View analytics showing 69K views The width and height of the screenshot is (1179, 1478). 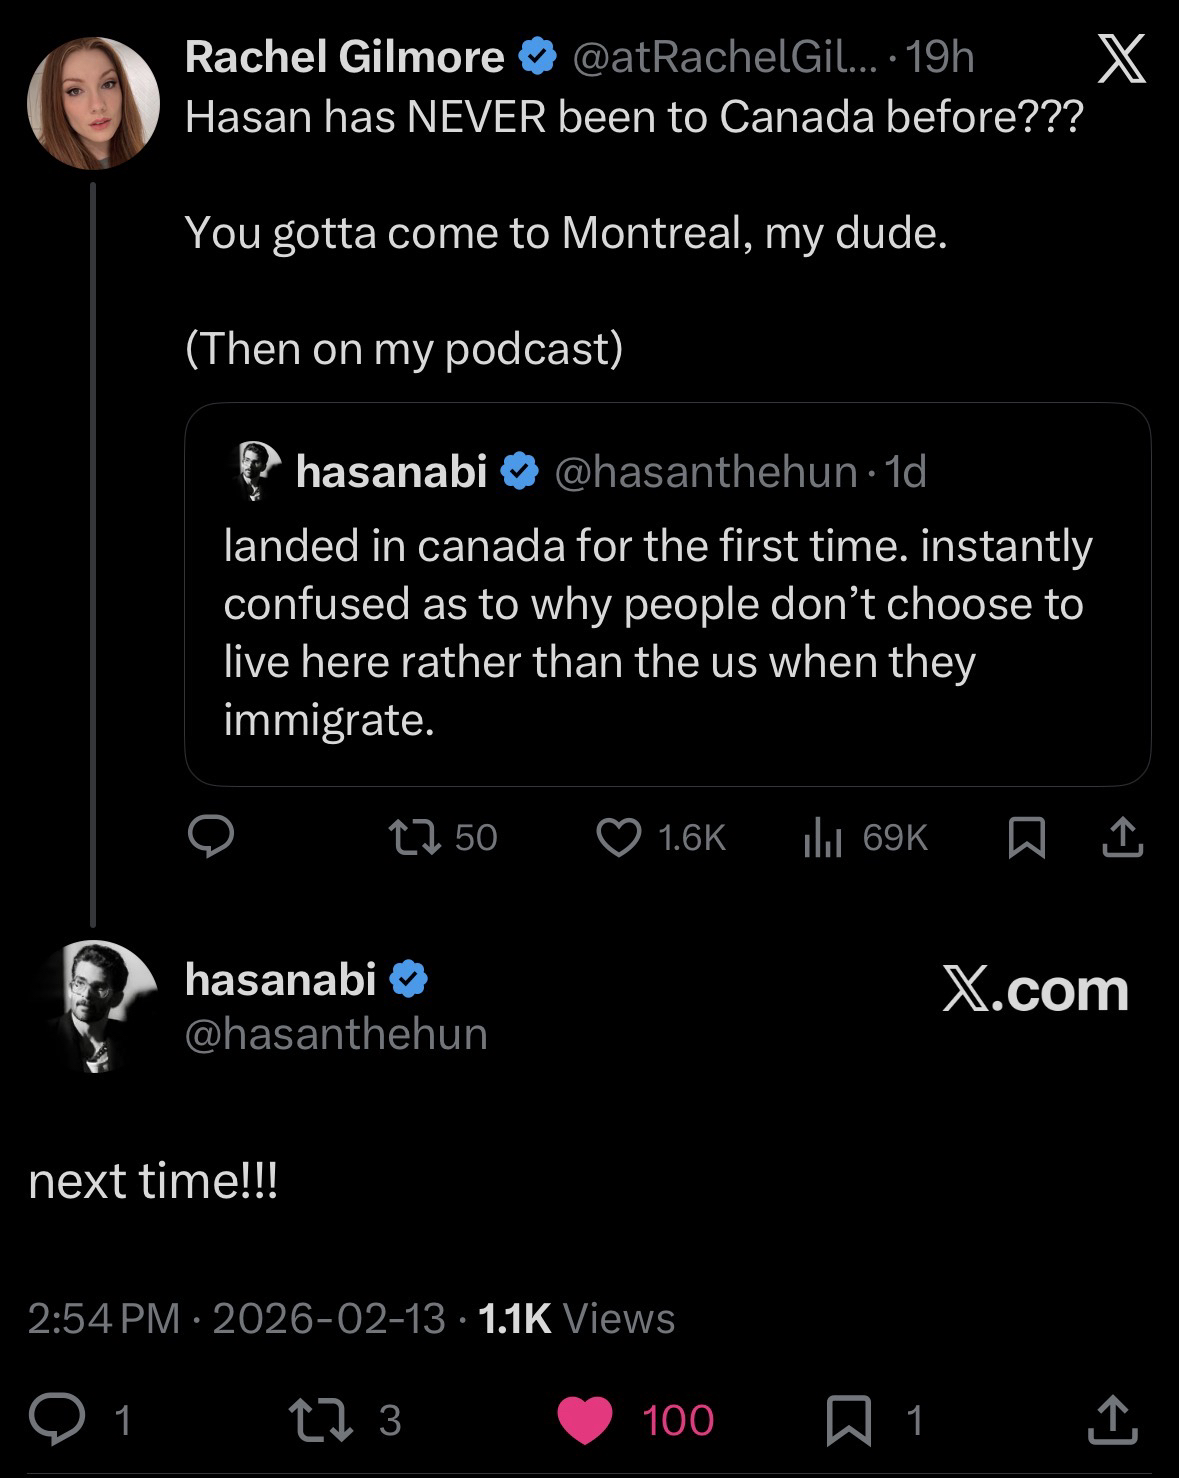819,837
